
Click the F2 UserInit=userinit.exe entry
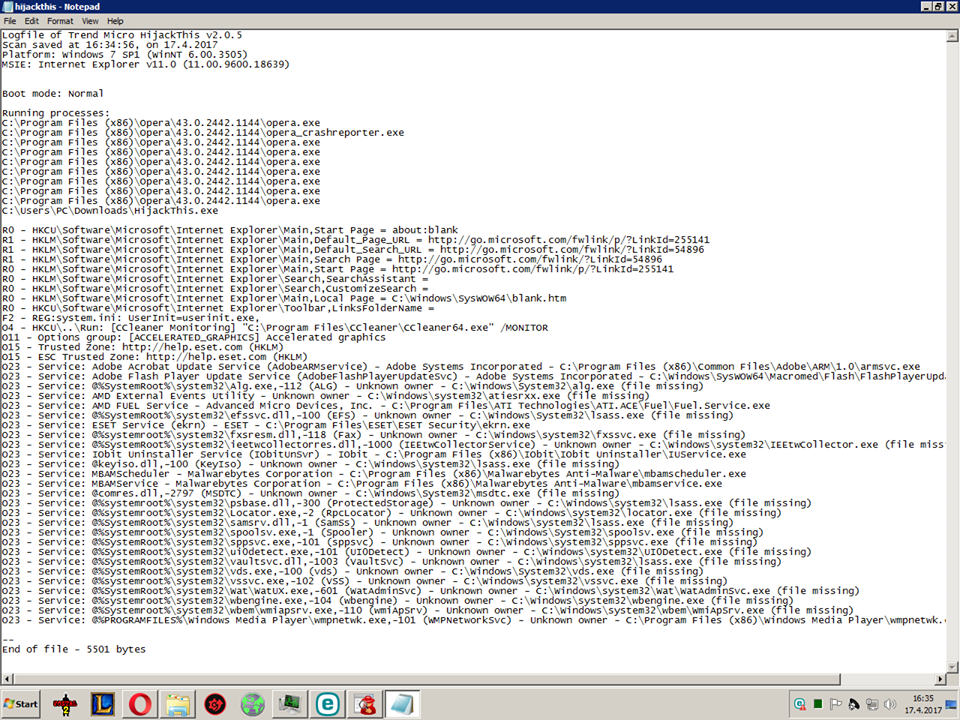pos(131,318)
